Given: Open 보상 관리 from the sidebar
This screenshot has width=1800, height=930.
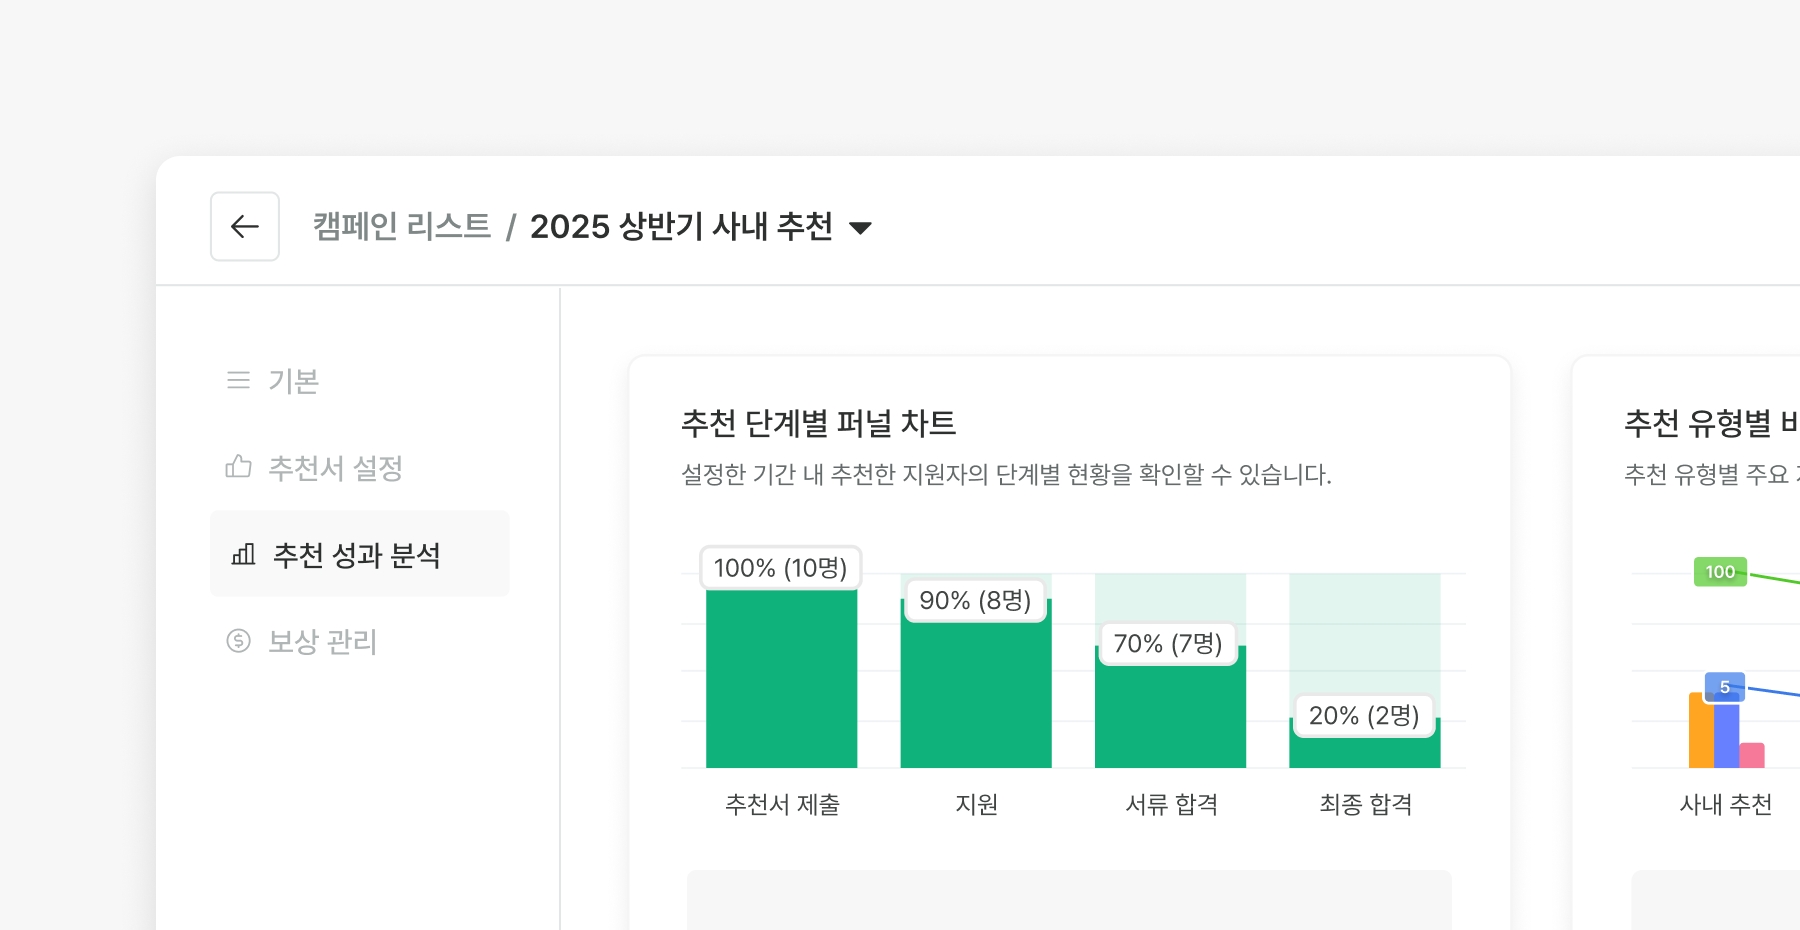Looking at the screenshot, I should [x=322, y=642].
